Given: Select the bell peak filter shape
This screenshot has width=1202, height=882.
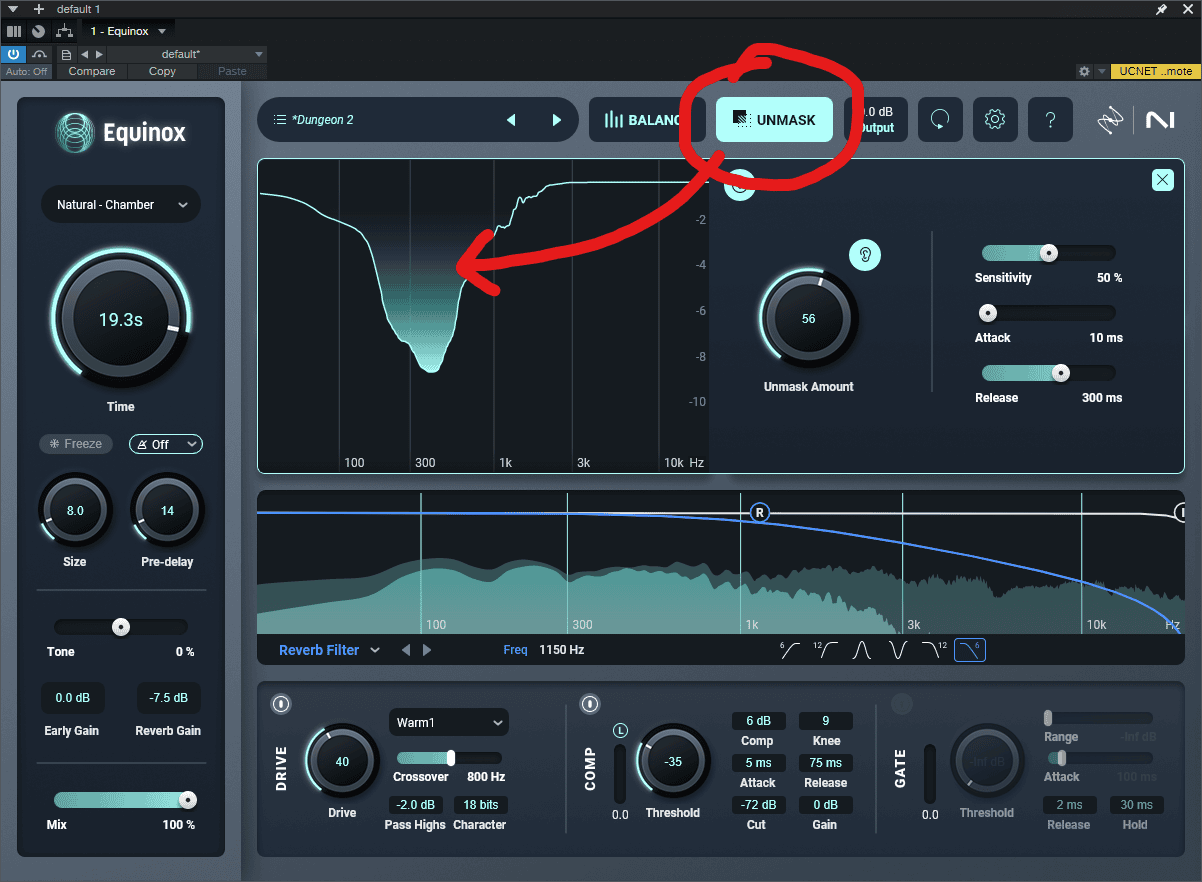Looking at the screenshot, I should pyautogui.click(x=862, y=650).
